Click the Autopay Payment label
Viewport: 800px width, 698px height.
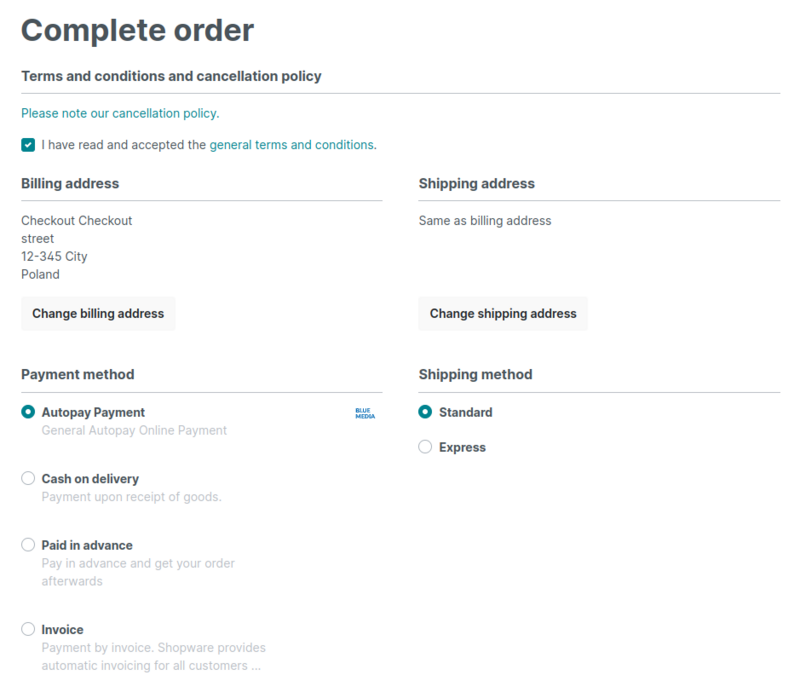pos(93,412)
